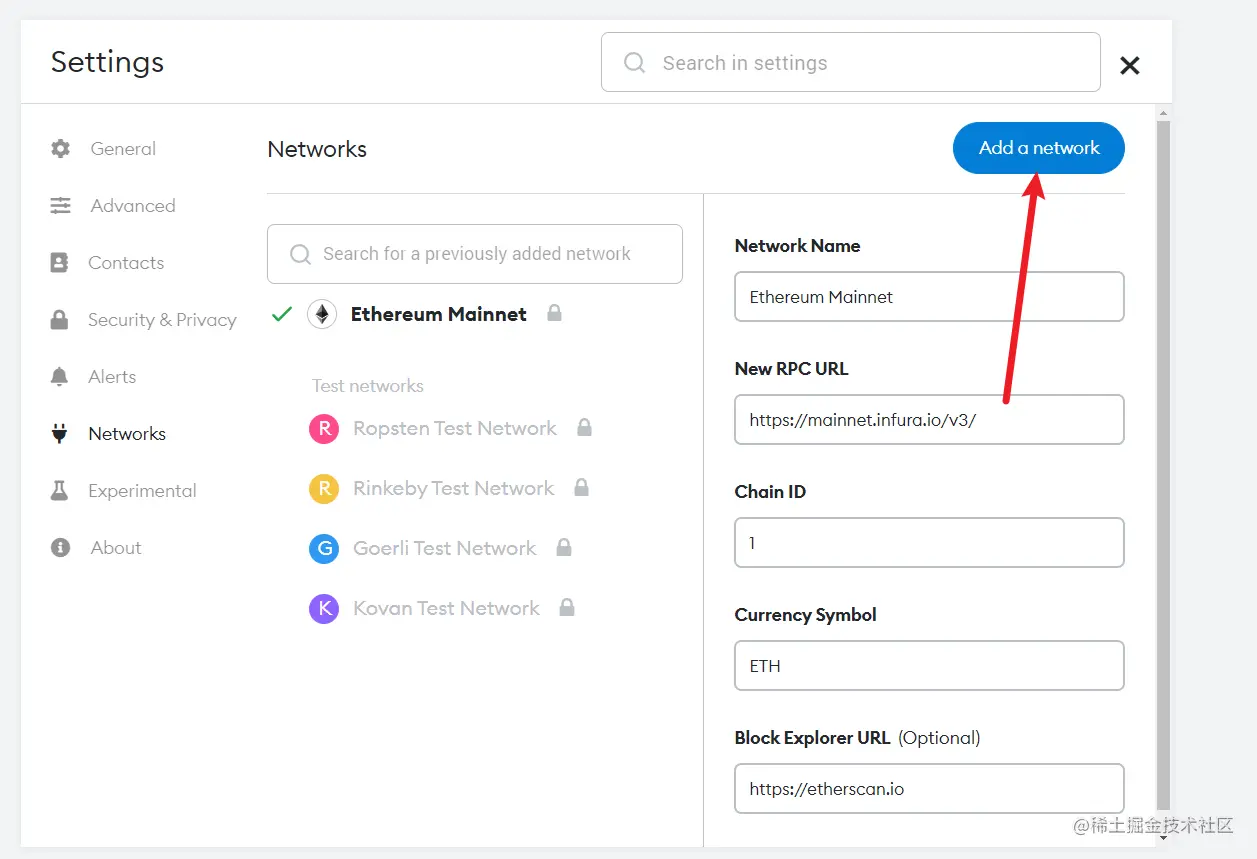Click the green checkmark beside Ethereum Mainnet
Screen dimensions: 1257x859
pos(282,314)
